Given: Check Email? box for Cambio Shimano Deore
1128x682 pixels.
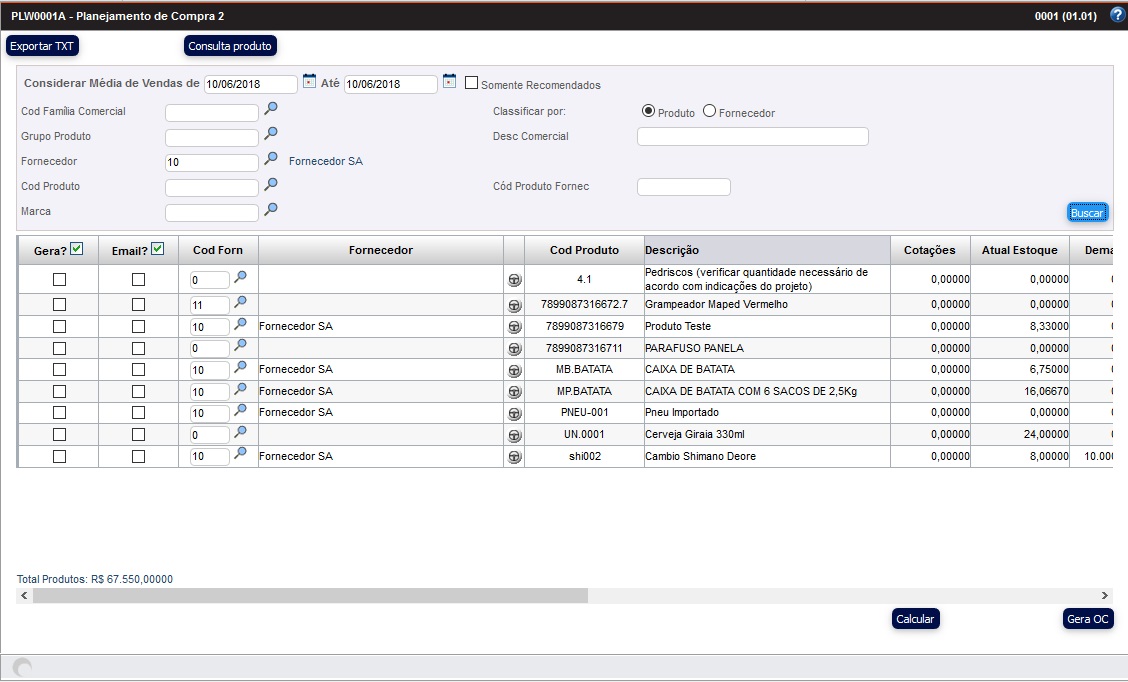Looking at the screenshot, I should point(138,456).
